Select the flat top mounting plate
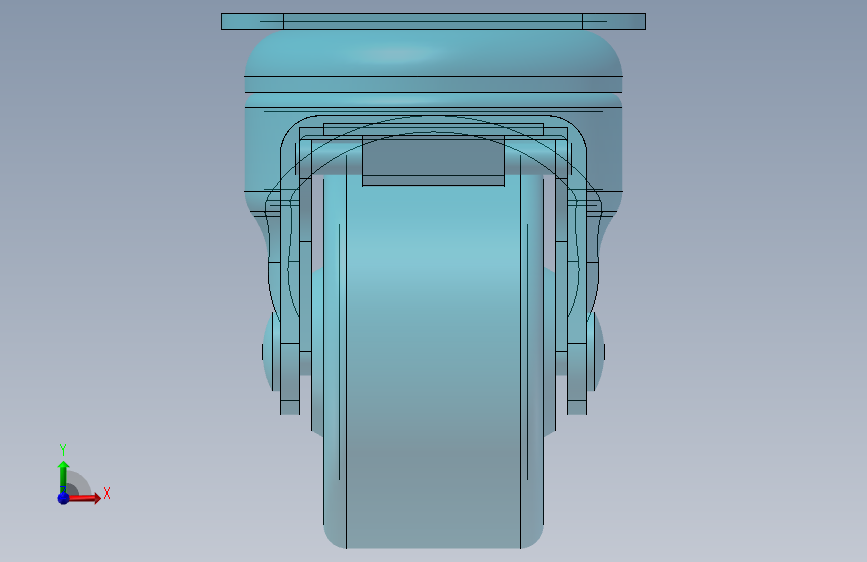867x562 pixels. point(433,22)
